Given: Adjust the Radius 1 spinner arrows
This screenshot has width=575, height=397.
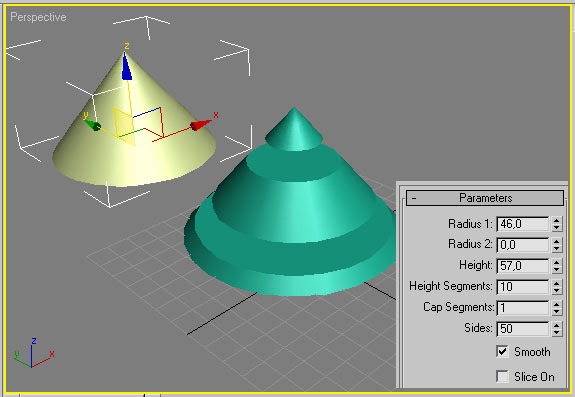Looking at the screenshot, I should point(556,224).
